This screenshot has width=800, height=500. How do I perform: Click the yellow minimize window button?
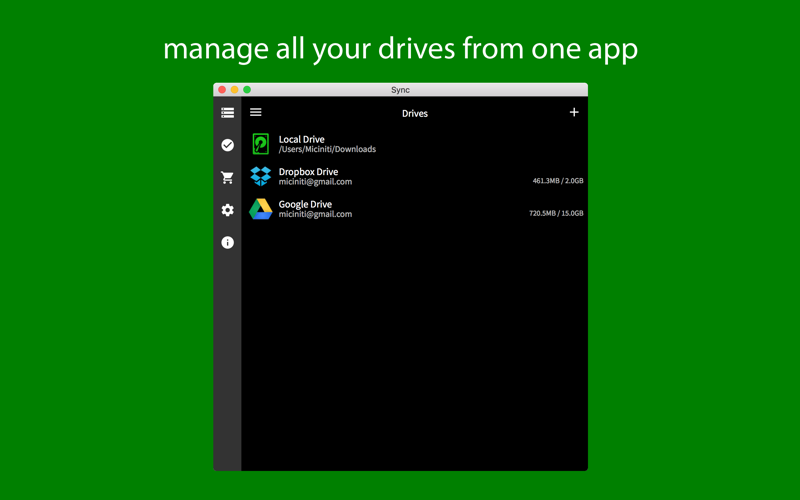234,90
